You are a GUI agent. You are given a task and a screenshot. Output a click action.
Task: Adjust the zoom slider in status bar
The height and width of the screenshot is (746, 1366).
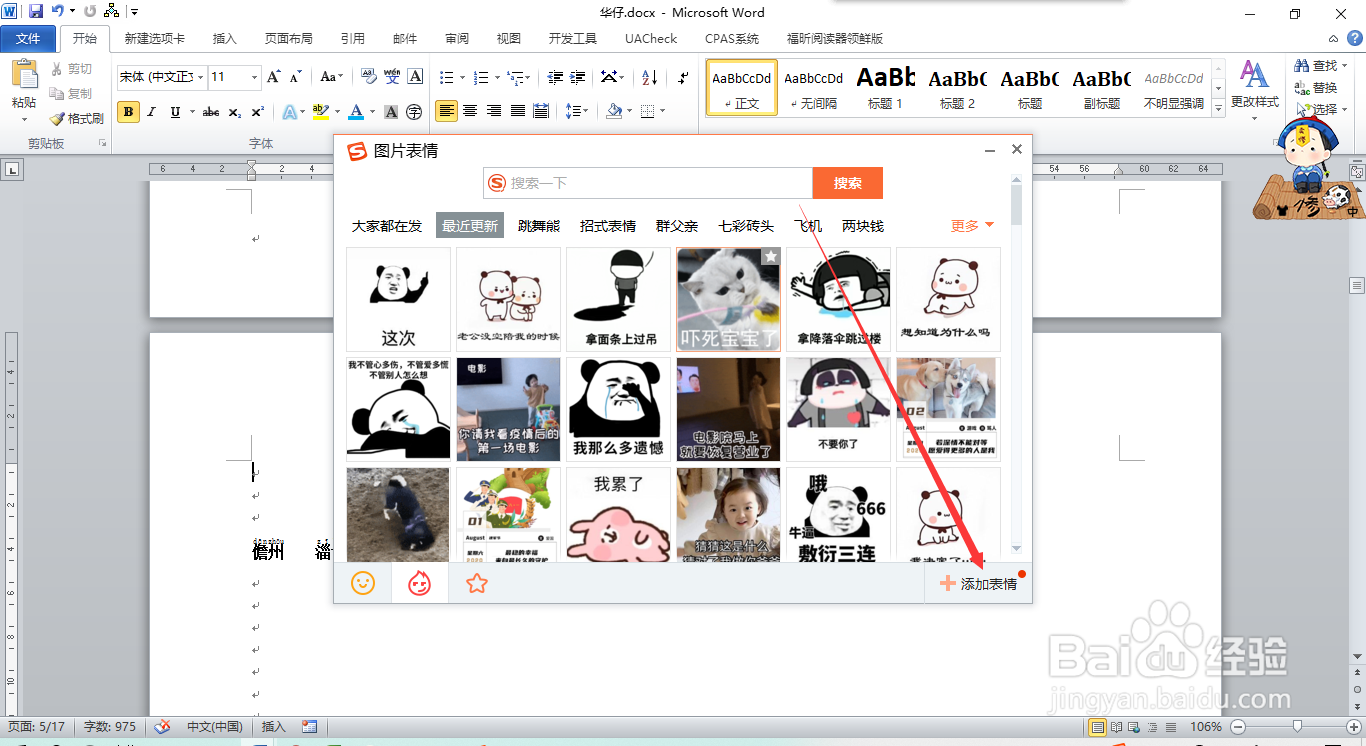pos(1297,727)
